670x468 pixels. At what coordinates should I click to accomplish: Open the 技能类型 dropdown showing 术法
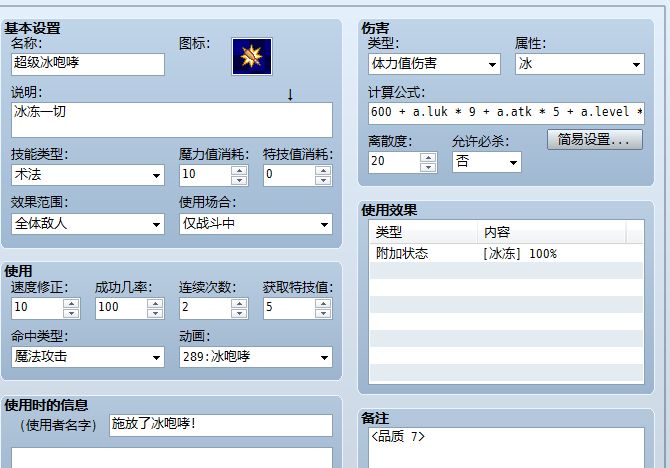(88, 175)
